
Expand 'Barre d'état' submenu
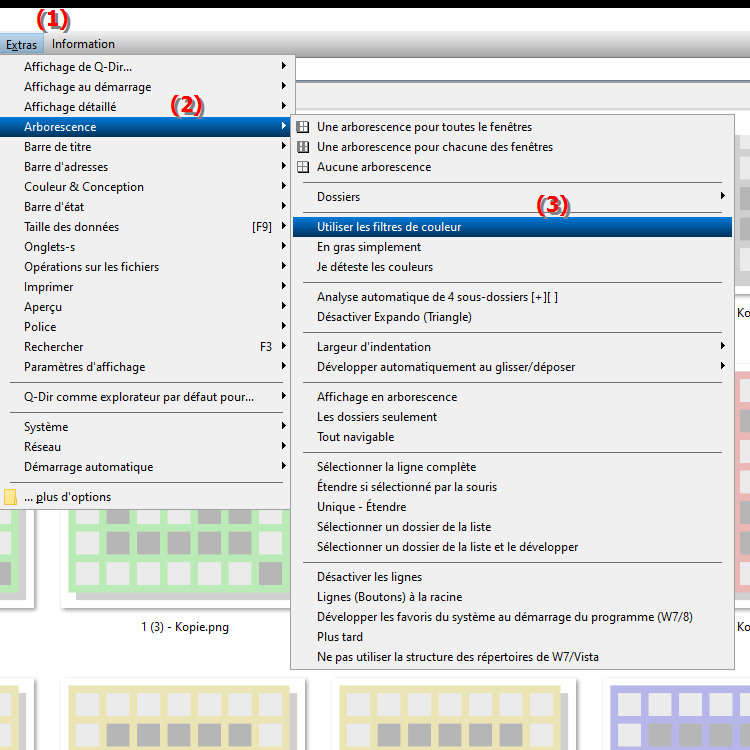point(145,207)
